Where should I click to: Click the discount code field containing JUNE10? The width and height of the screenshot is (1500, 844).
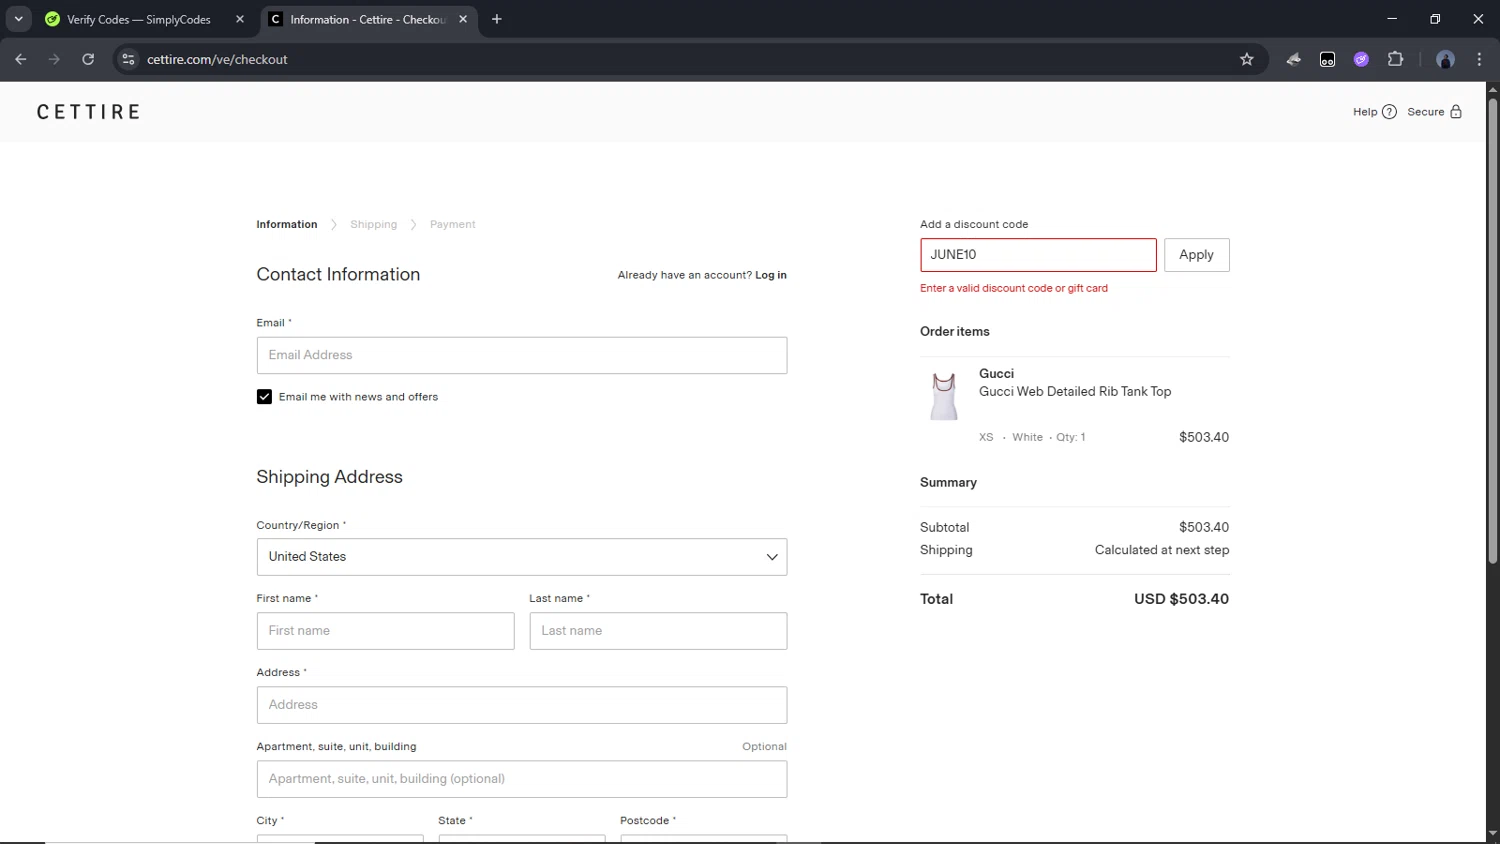click(x=1038, y=255)
